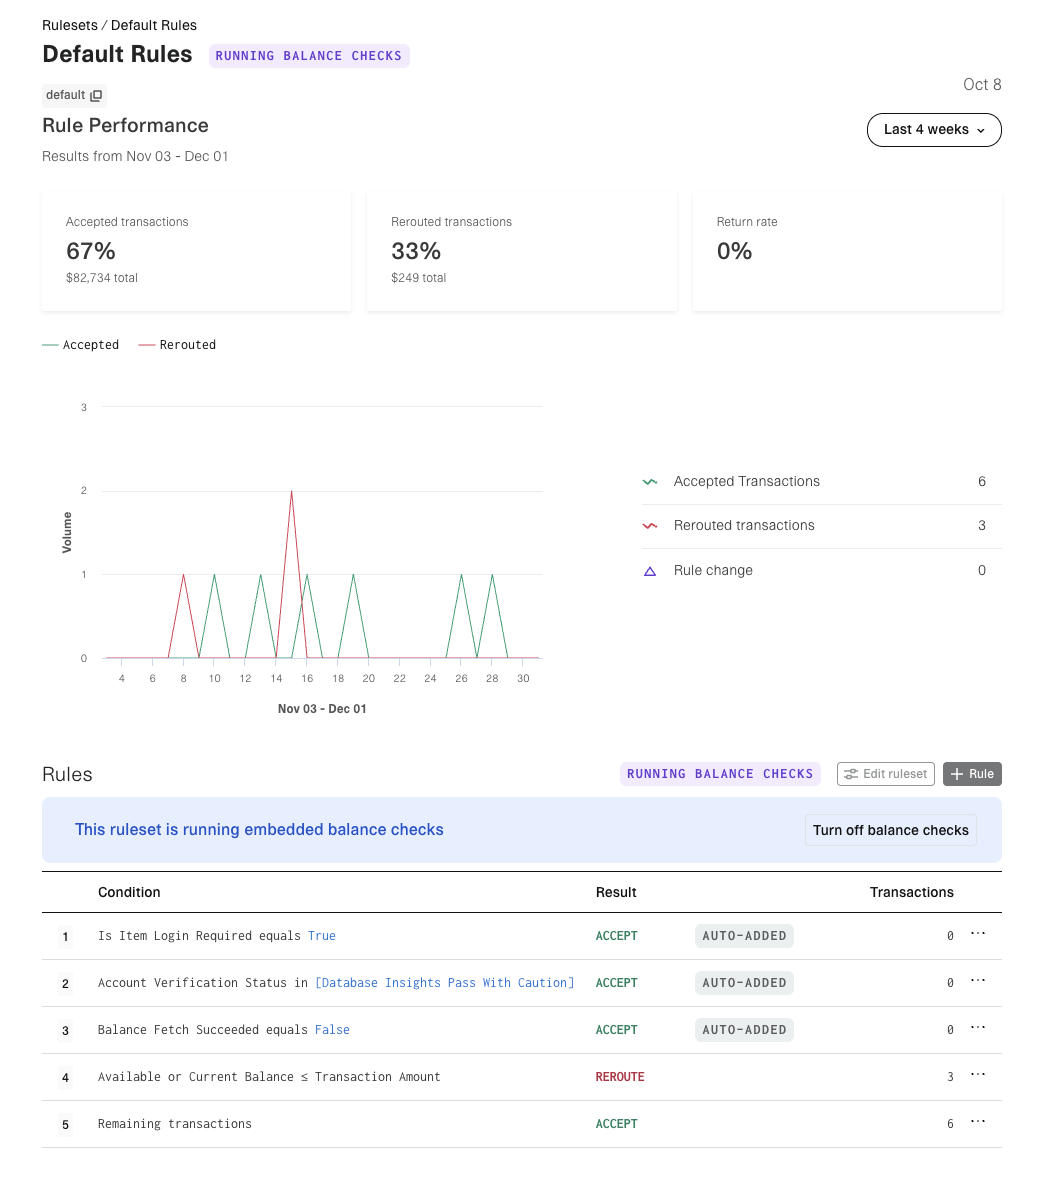
Task: Turn off balance checks
Action: click(x=890, y=830)
